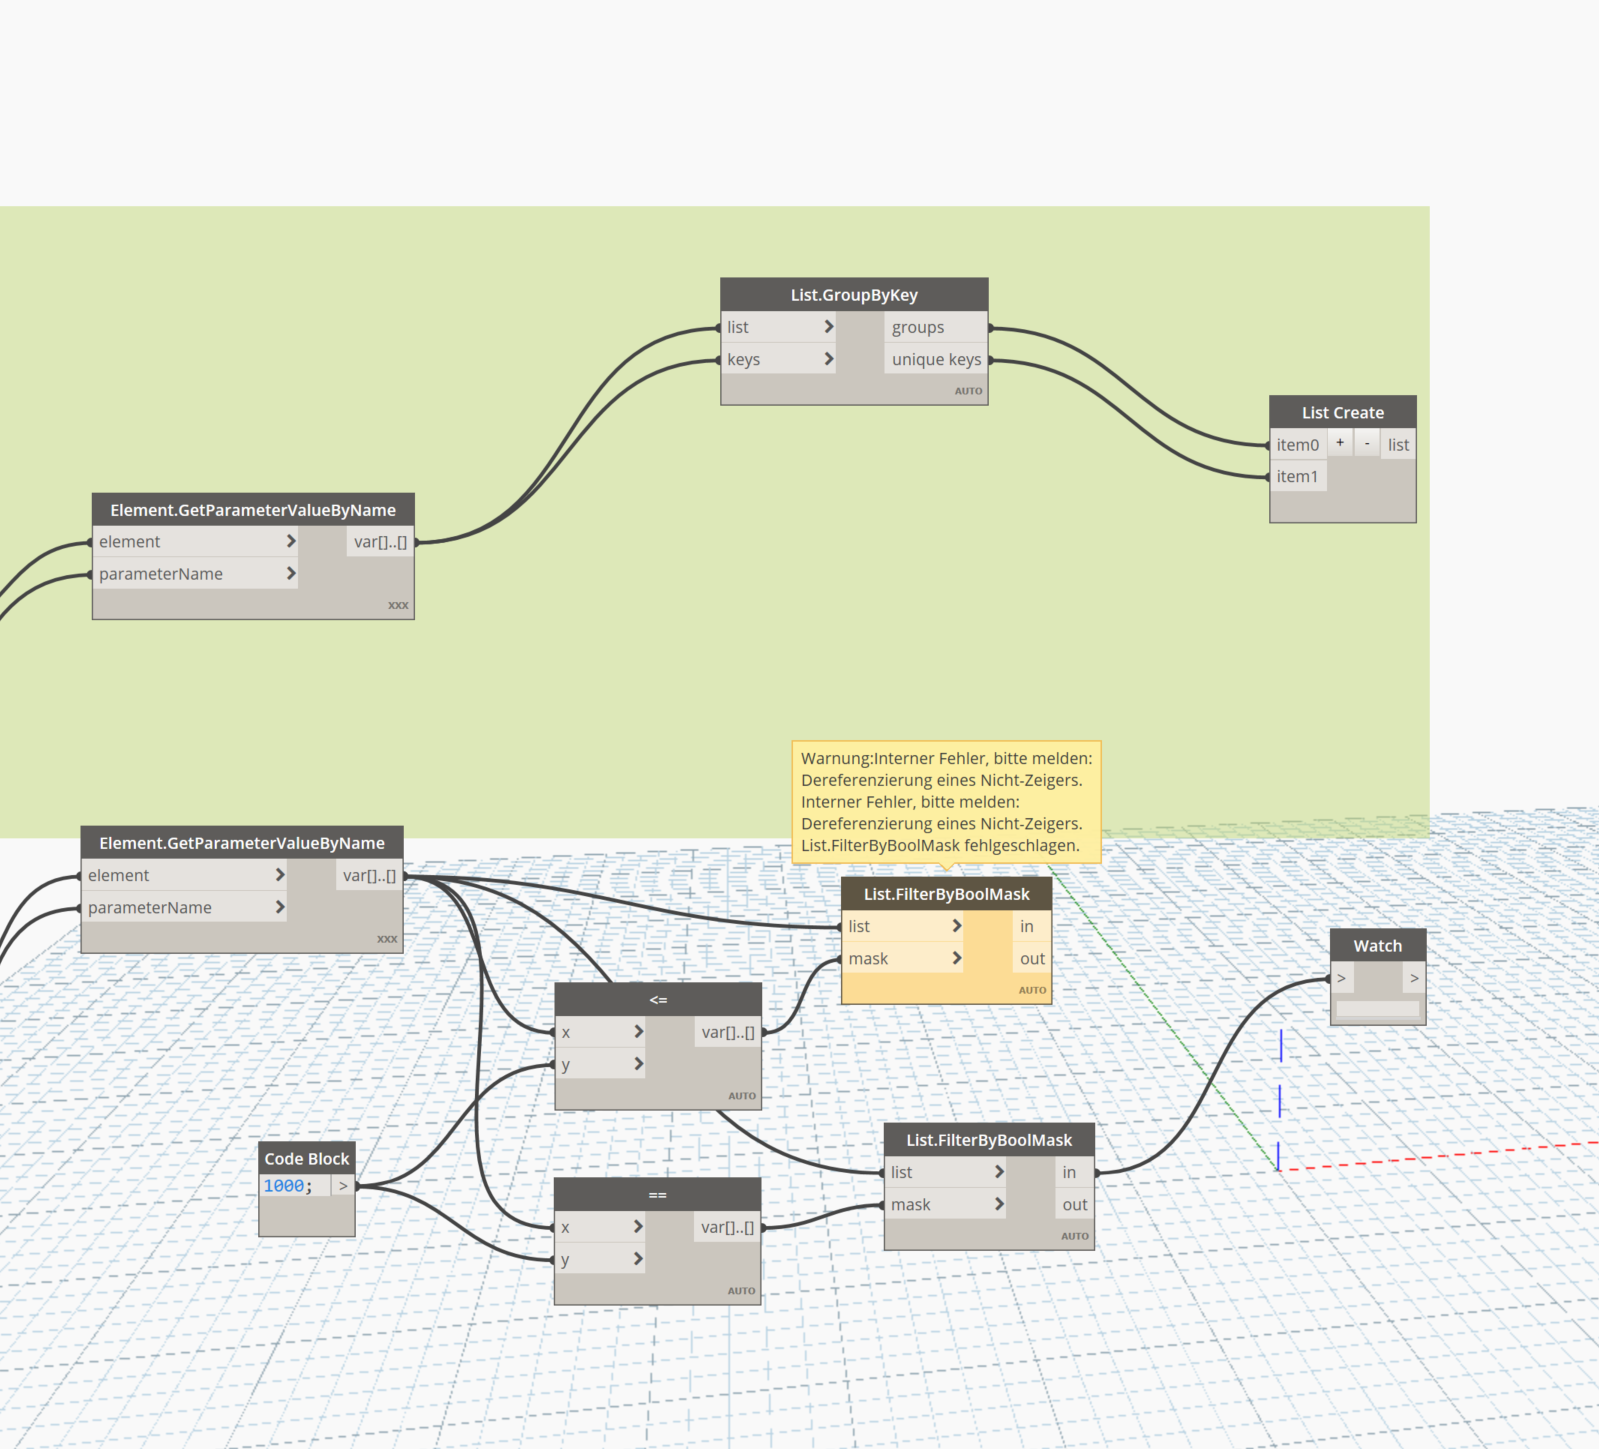This screenshot has height=1449, width=1599.
Task: Select in output on warning FilterByBoolMask node
Action: [x=1031, y=927]
